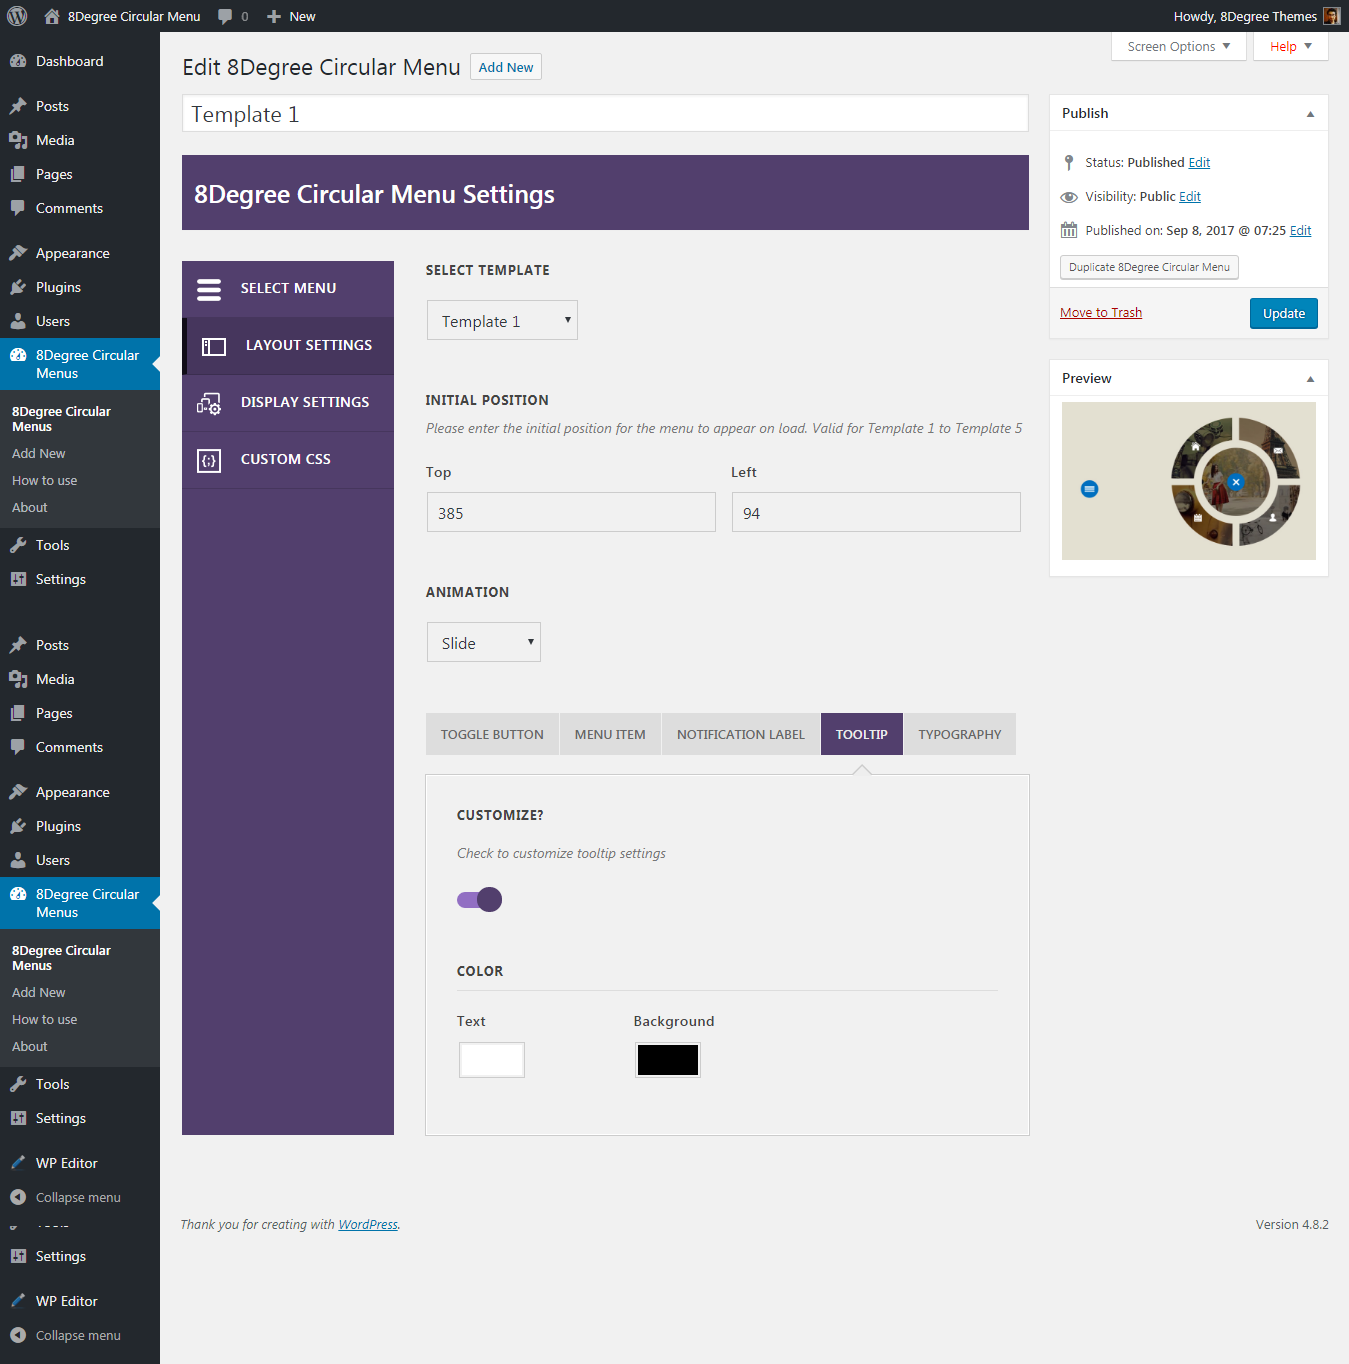Click the Display Settings gear icon

[x=209, y=403]
